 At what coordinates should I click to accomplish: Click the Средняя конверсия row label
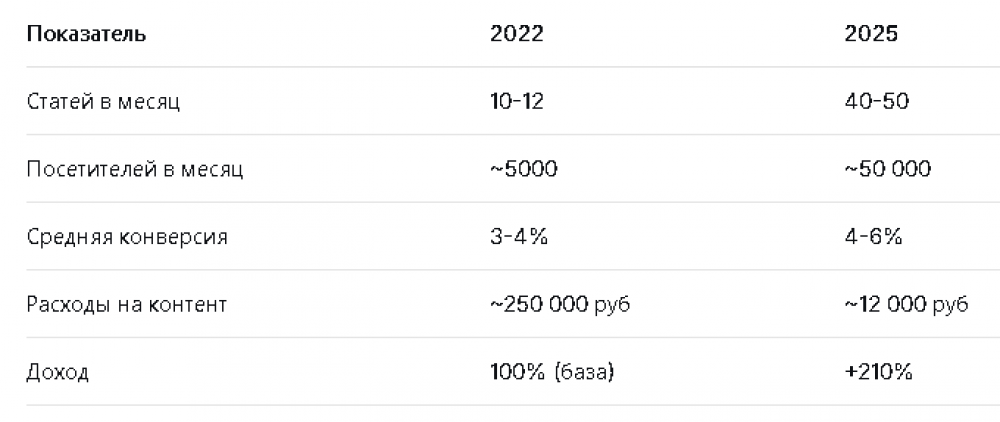pyautogui.click(x=127, y=238)
